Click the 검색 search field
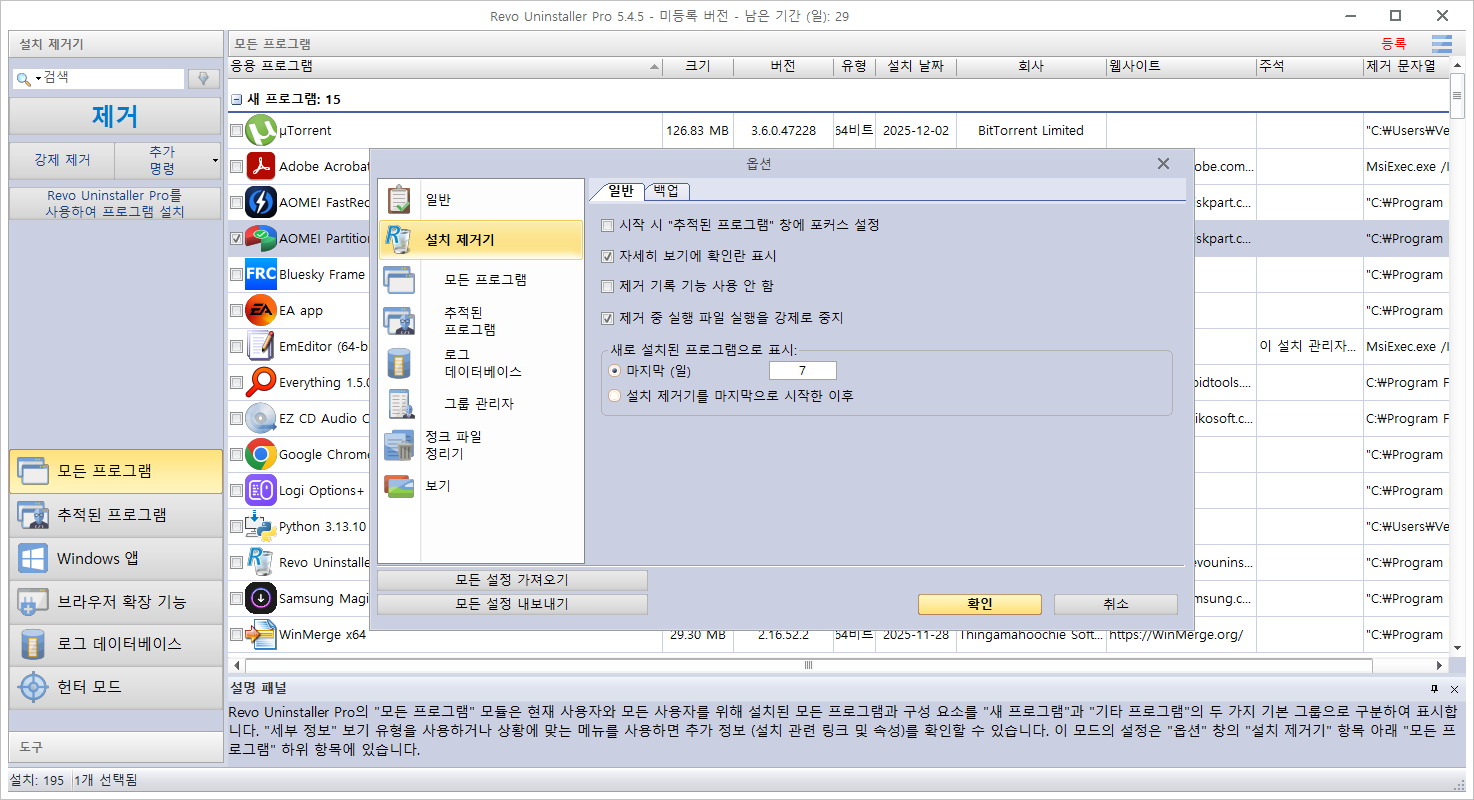The width and height of the screenshot is (1474, 800). 112,78
